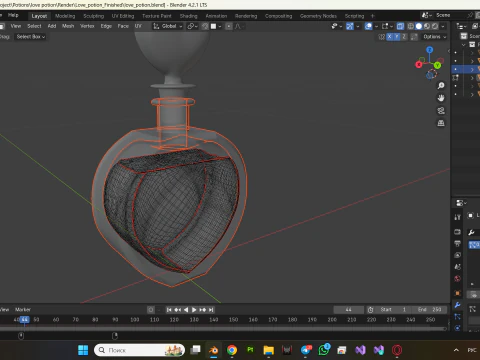Image resolution: width=480 pixels, height=360 pixels.
Task: Switch to the Modeling workspace tab
Action: (x=65, y=16)
